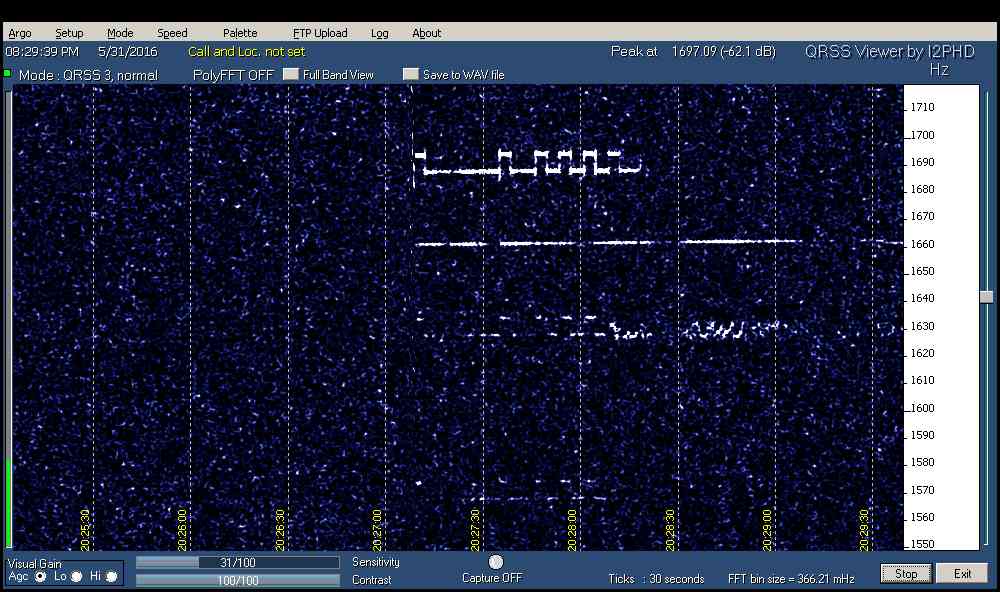
Task: Click the 08:29:39 PM clock display
Action: pyautogui.click(x=42, y=52)
